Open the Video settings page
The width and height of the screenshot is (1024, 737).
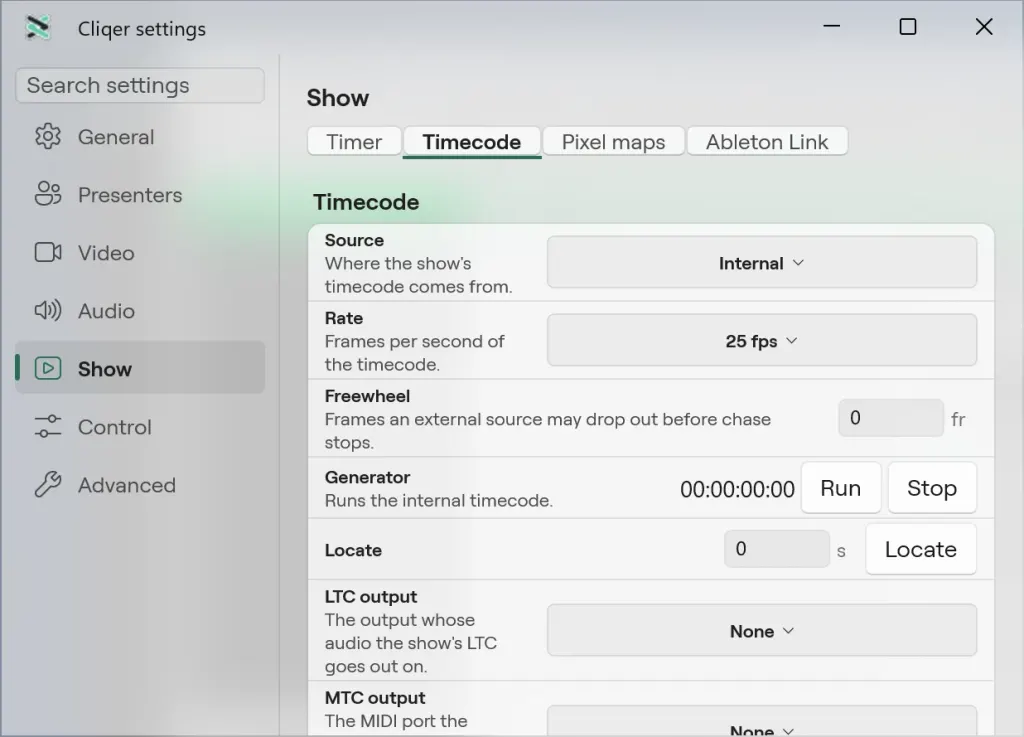tap(140, 253)
